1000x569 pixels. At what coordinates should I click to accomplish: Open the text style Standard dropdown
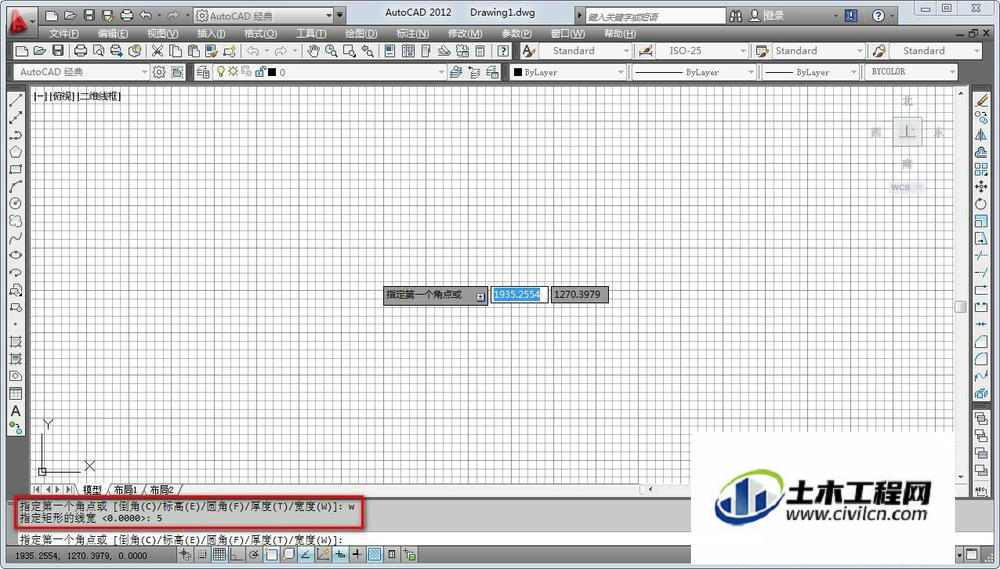point(626,51)
